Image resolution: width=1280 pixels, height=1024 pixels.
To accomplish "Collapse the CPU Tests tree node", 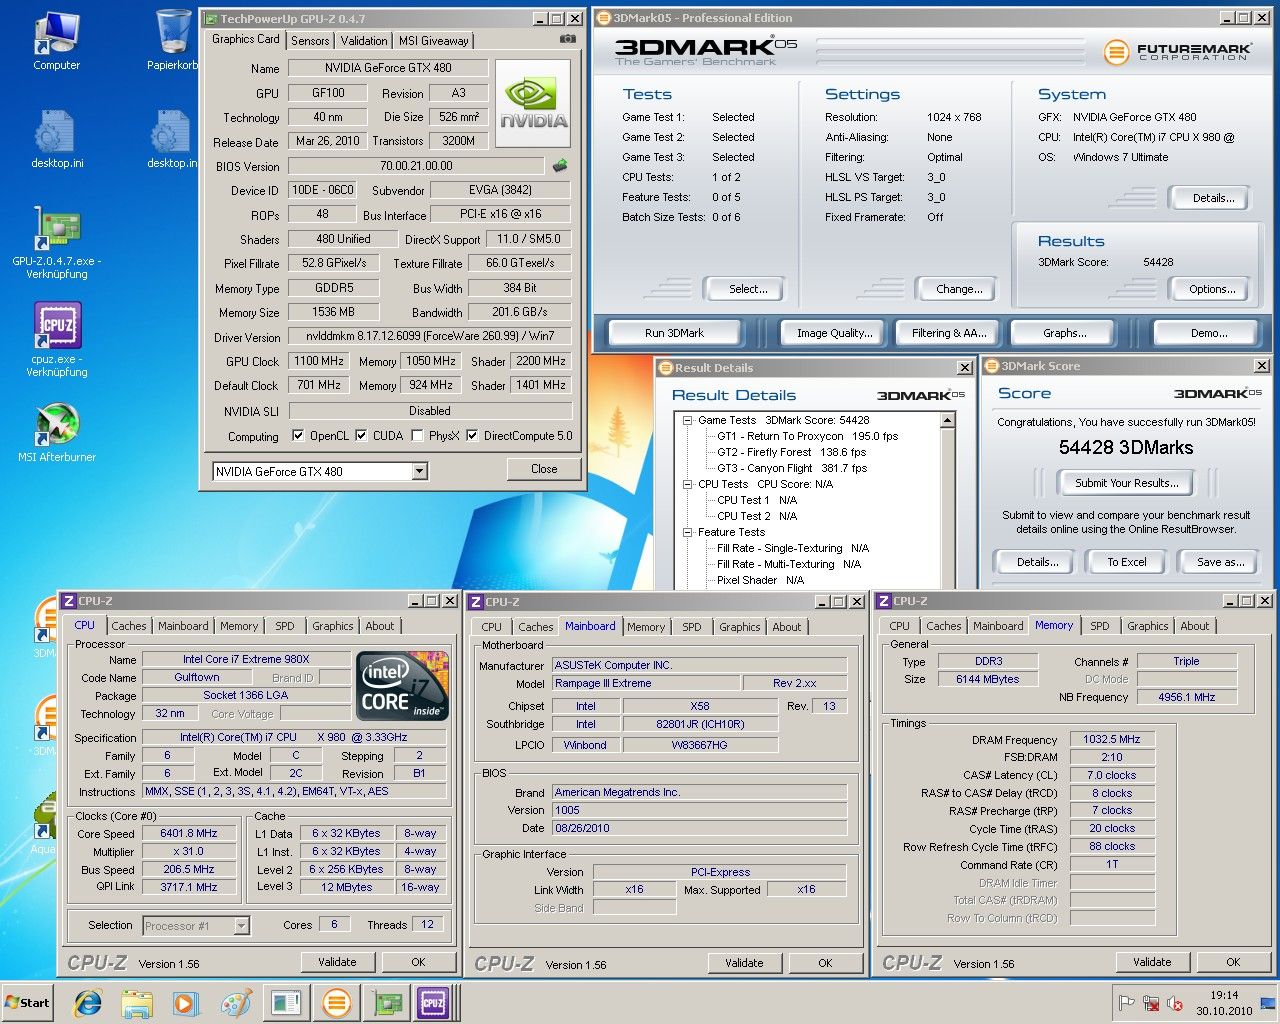I will pos(688,484).
